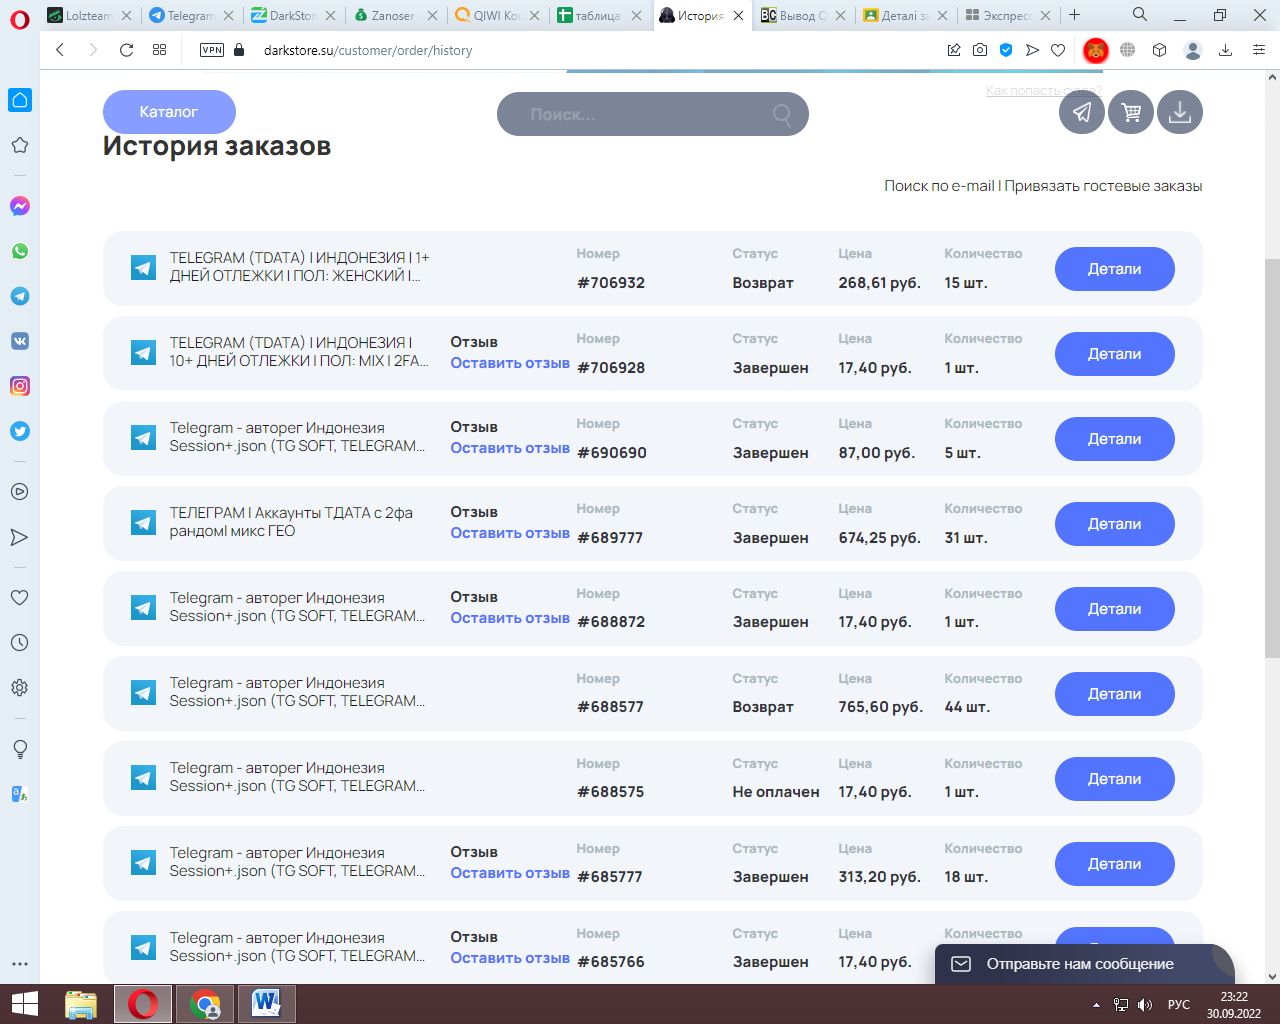1280x1024 pixels.
Task: Open the volume control in system tray
Action: (1145, 1005)
